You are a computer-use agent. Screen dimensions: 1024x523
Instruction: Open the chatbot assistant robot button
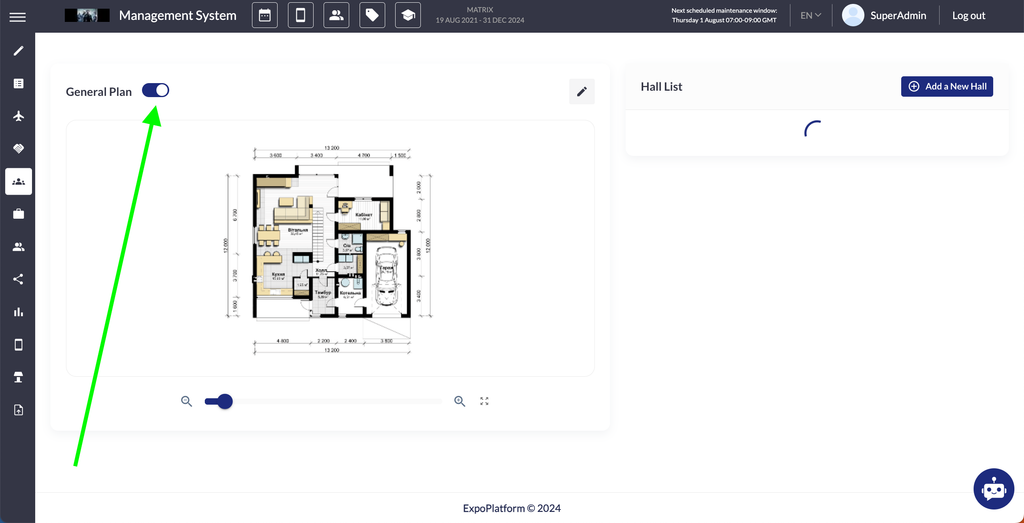992,488
